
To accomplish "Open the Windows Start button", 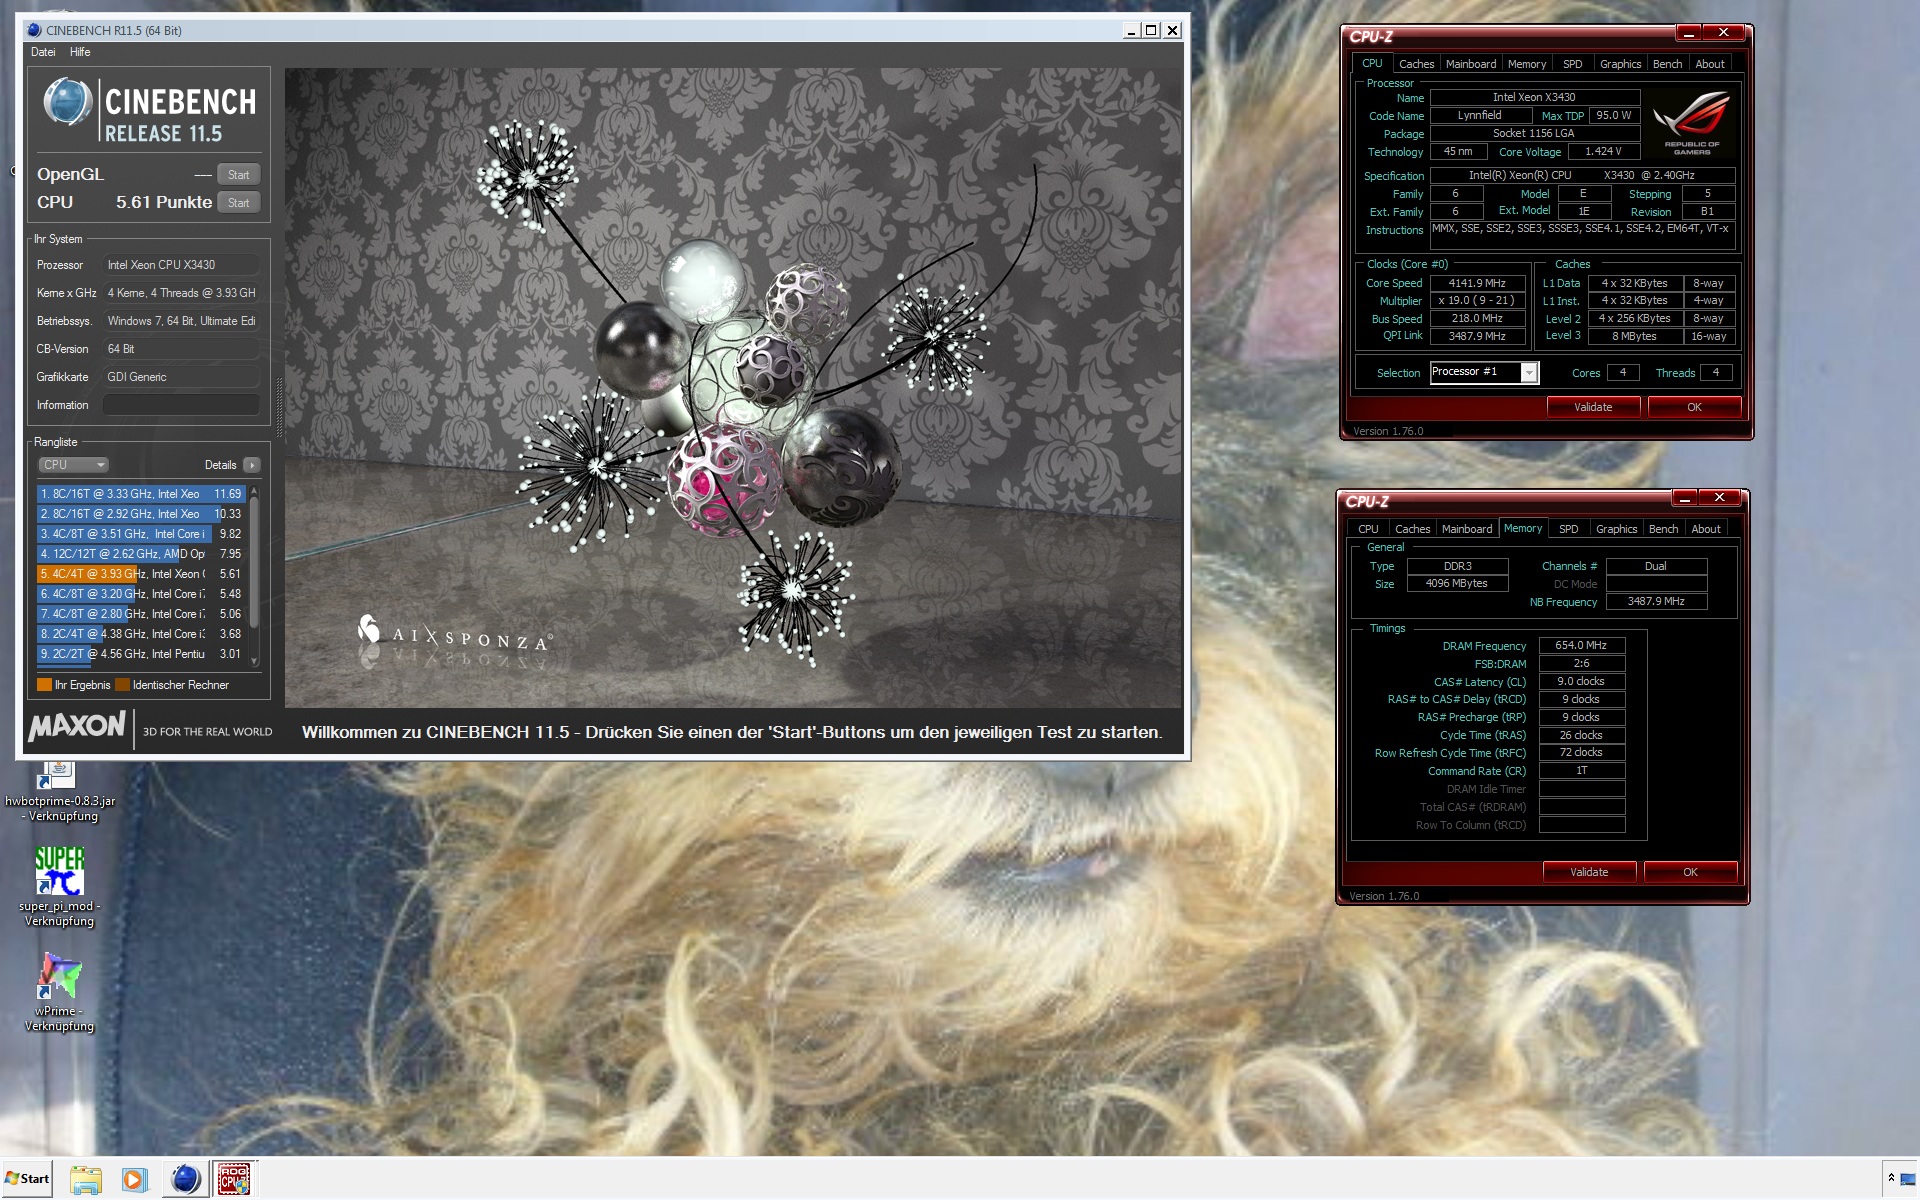I will (x=27, y=1179).
